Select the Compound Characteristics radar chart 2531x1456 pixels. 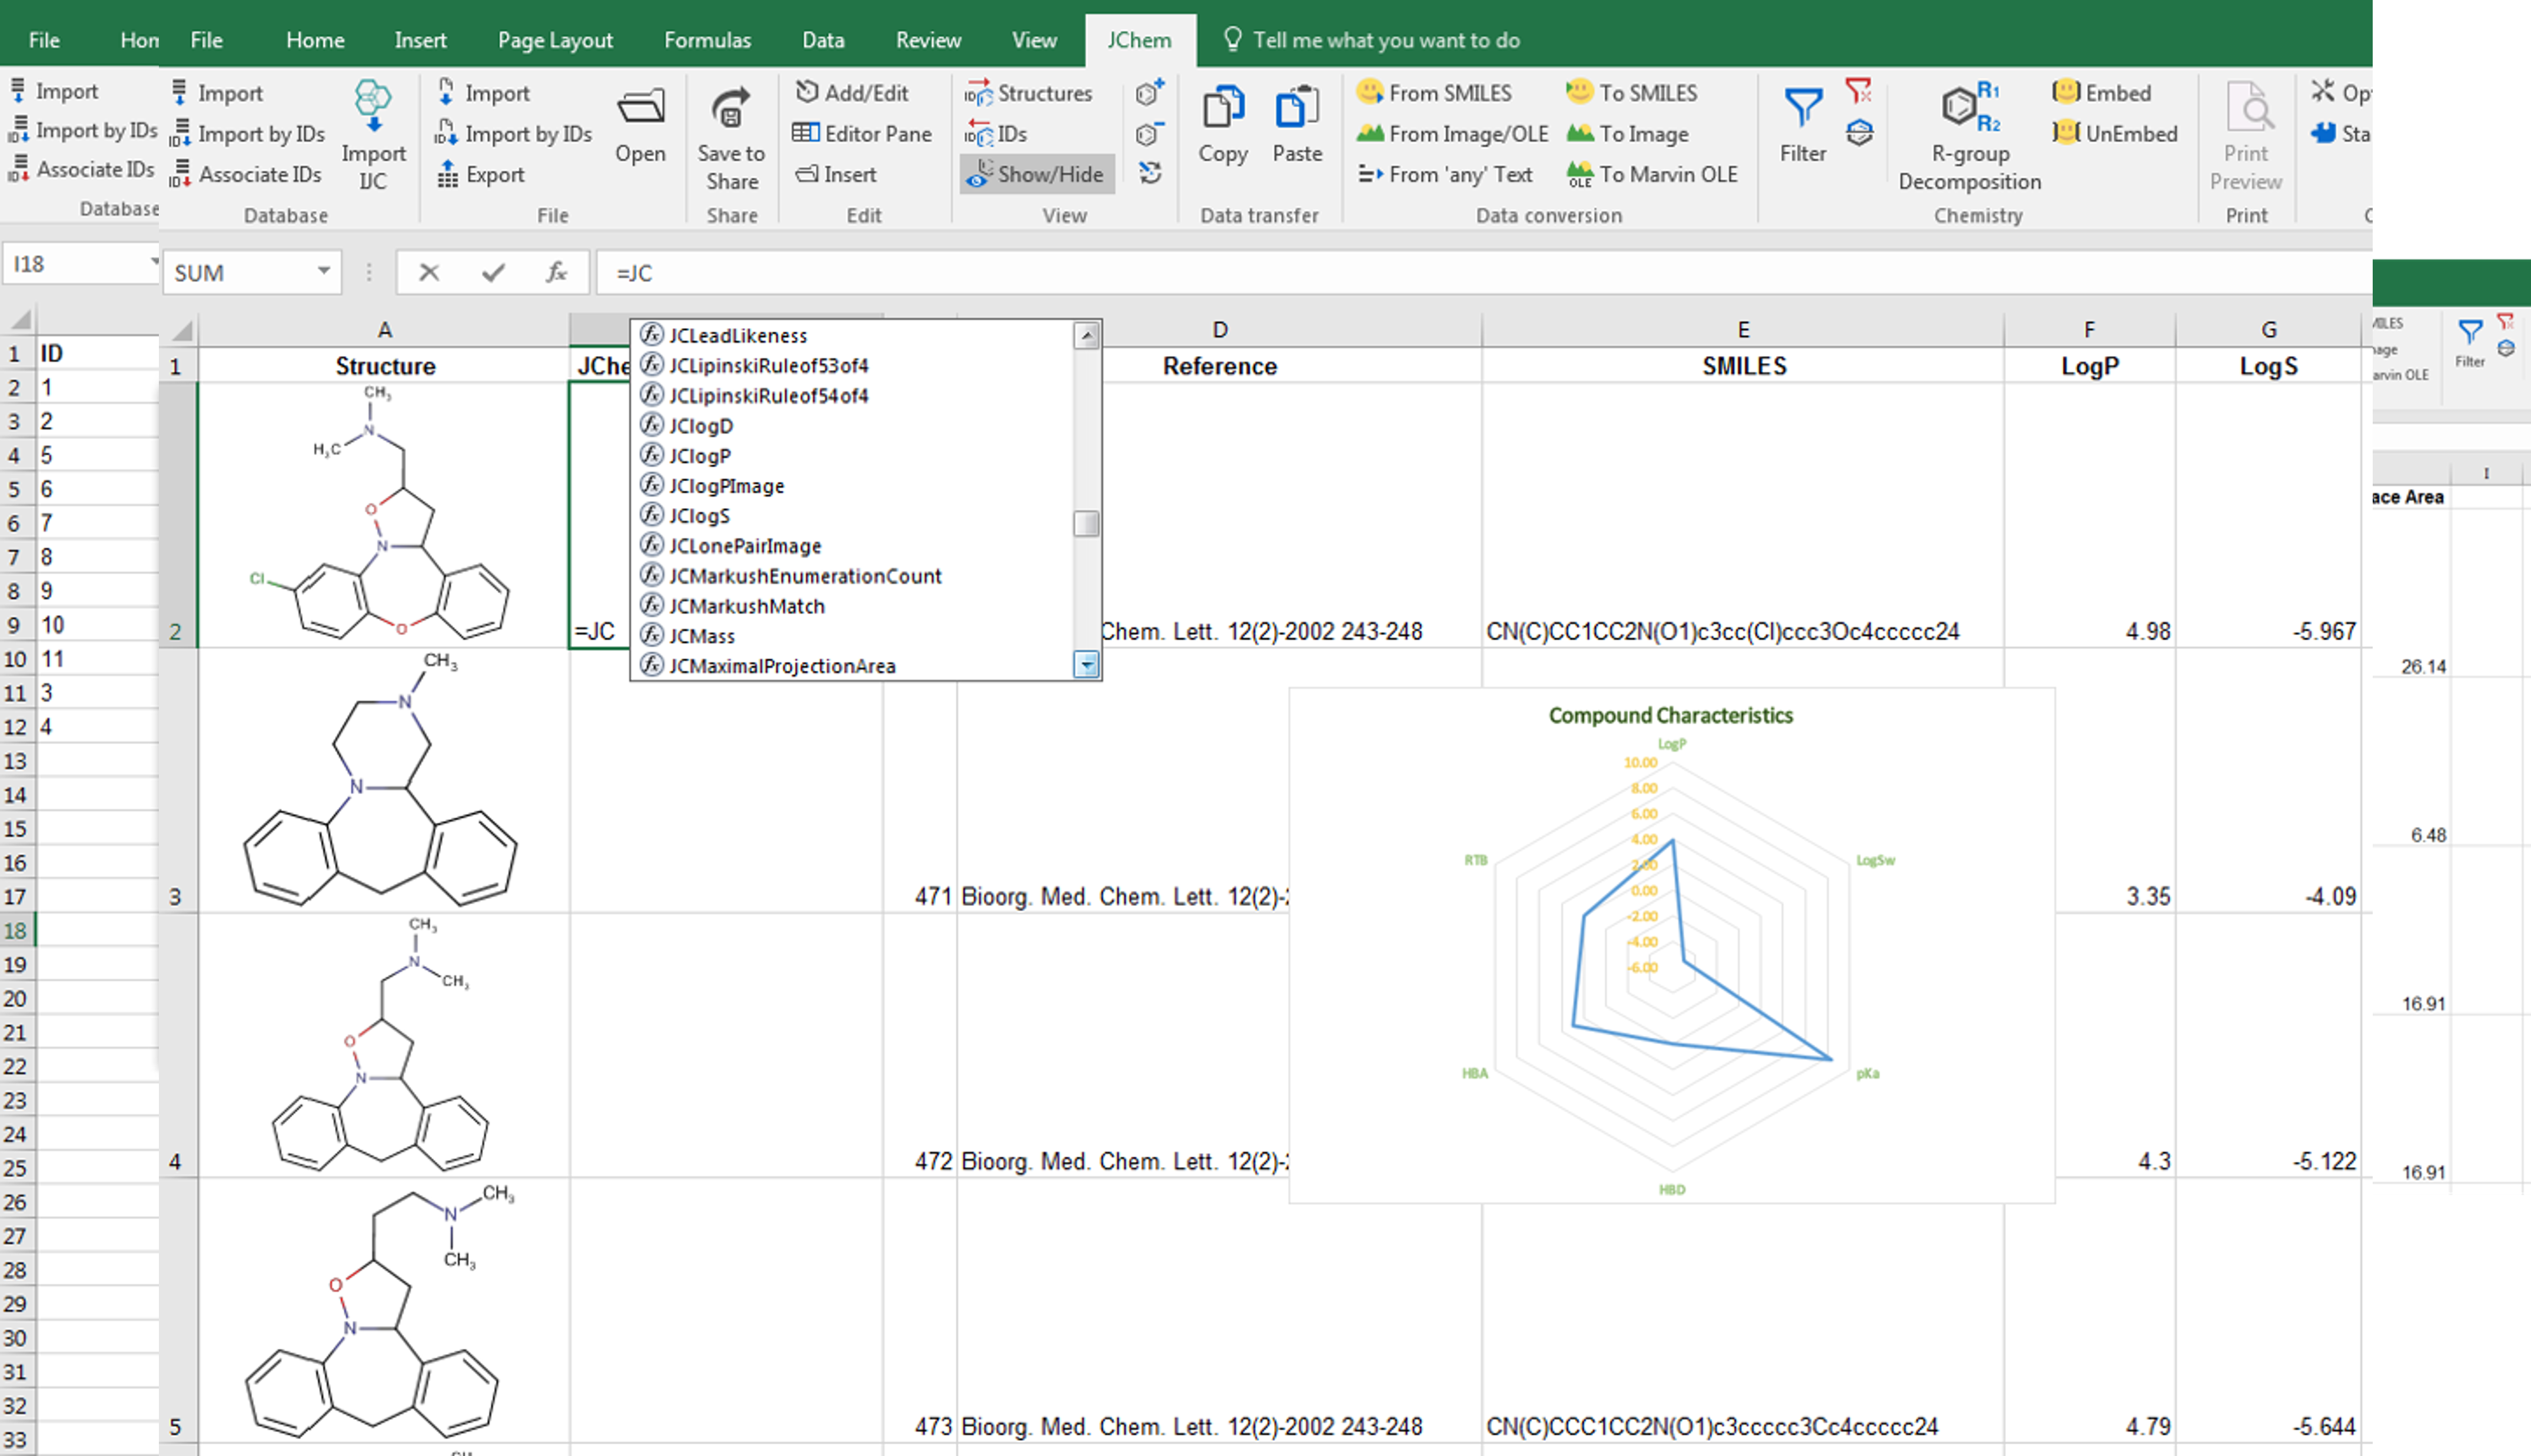1671,944
